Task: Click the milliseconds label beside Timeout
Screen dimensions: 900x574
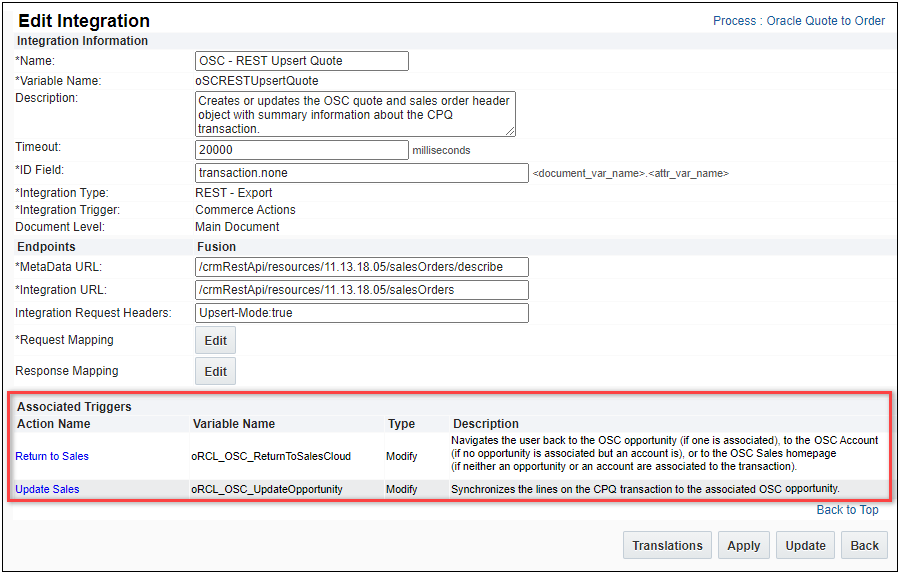Action: click(441, 150)
